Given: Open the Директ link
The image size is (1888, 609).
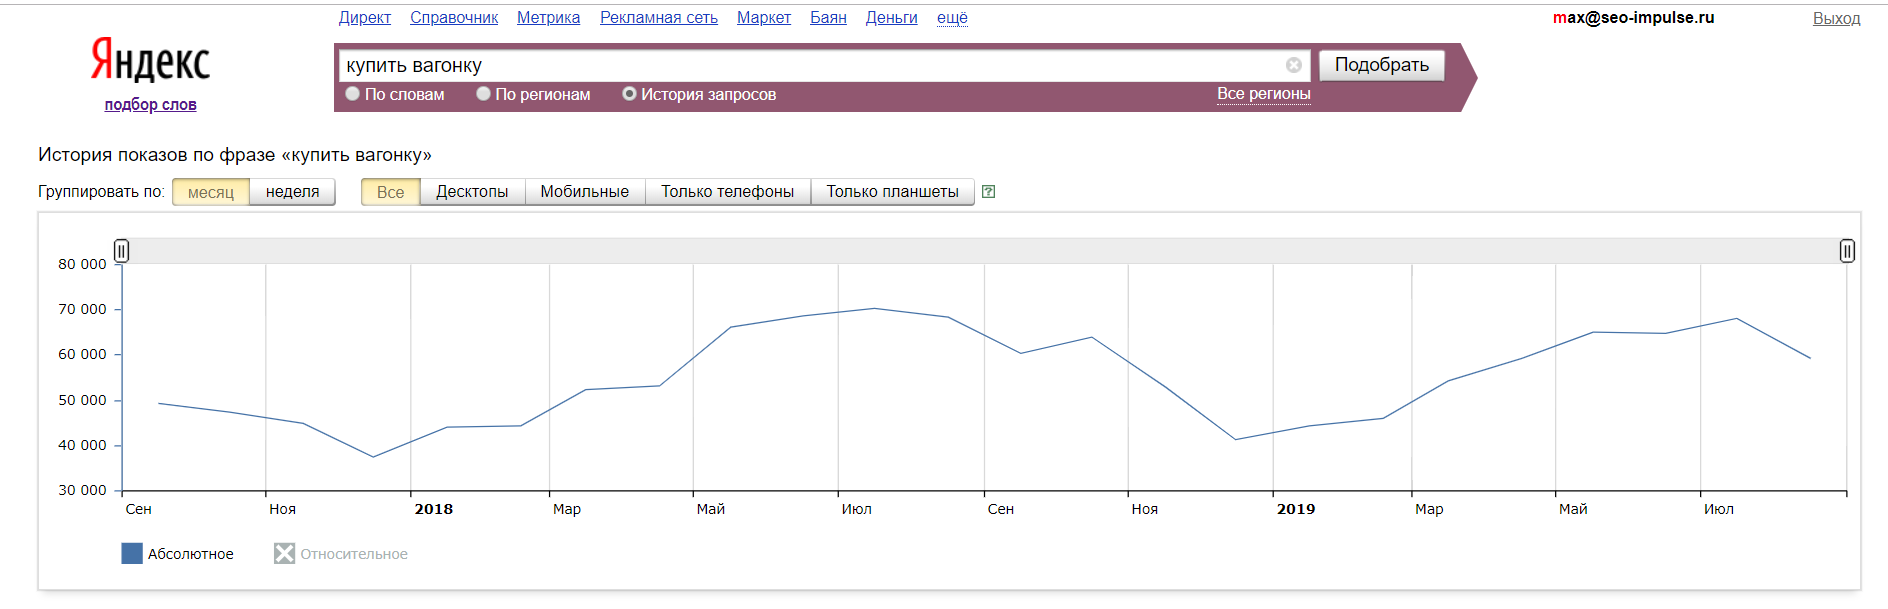Looking at the screenshot, I should [364, 18].
